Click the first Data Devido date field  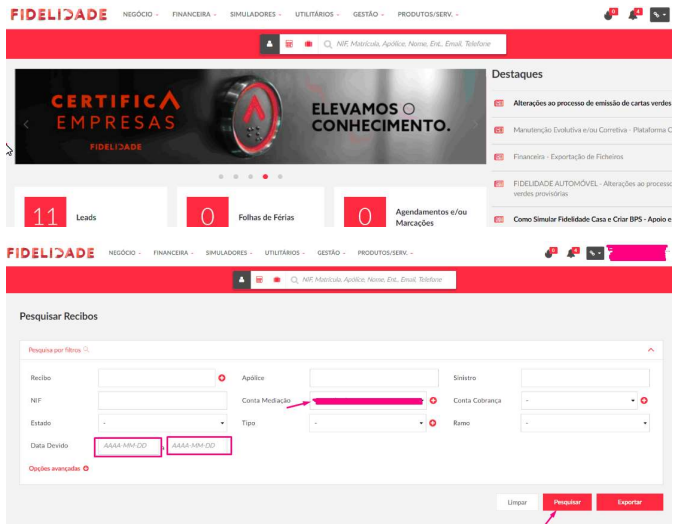(x=128, y=446)
